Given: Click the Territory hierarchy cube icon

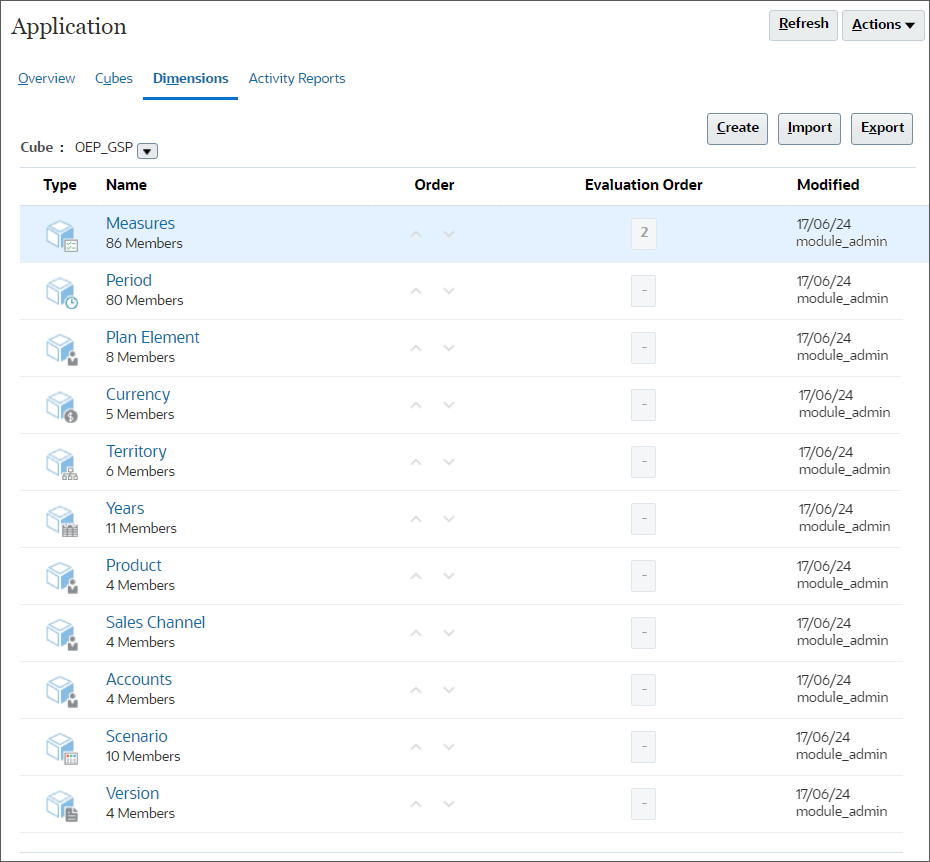Looking at the screenshot, I should [x=61, y=461].
